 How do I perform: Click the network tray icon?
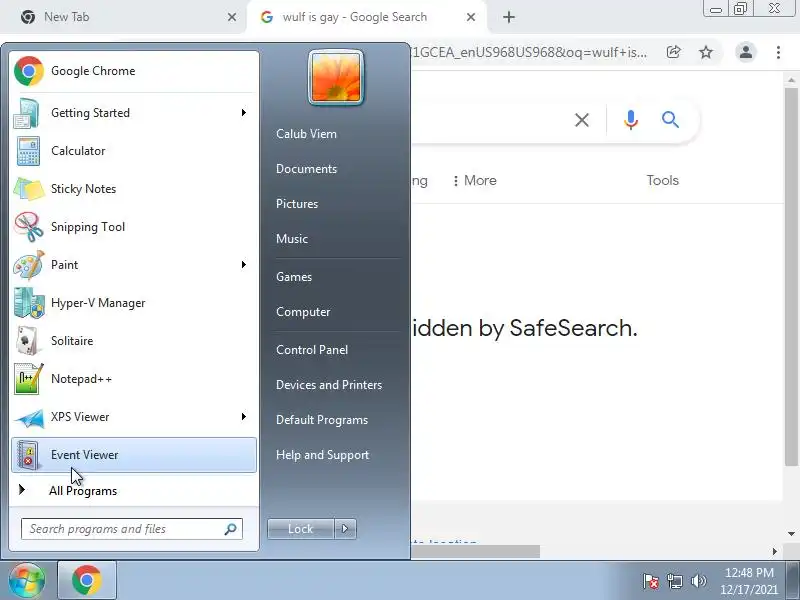[675, 581]
